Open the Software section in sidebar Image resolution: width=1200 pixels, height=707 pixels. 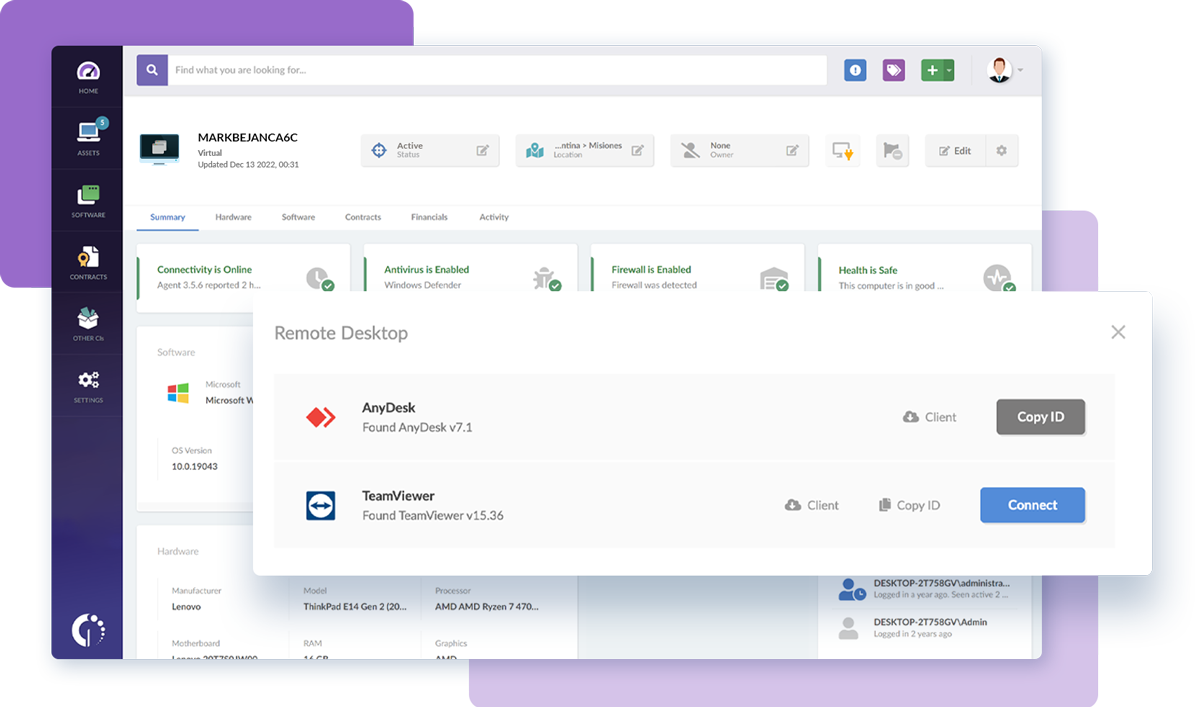coord(88,199)
